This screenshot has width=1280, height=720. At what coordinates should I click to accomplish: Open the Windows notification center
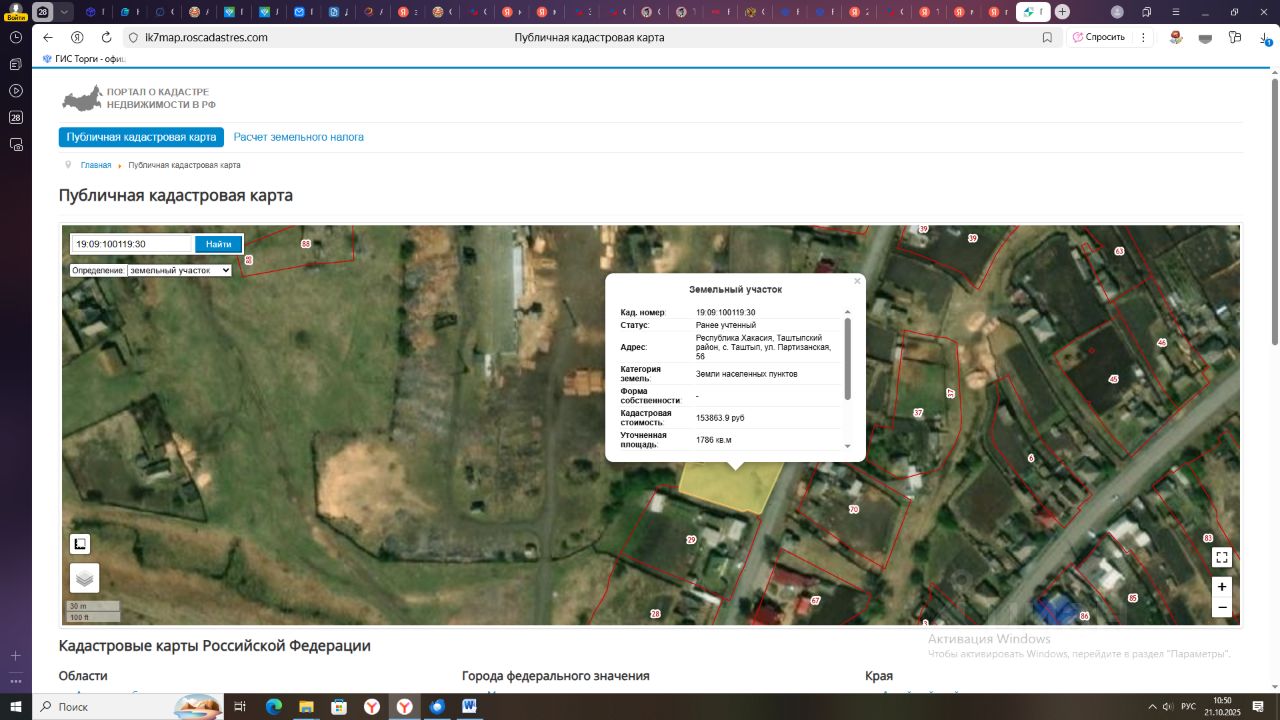(x=1259, y=706)
